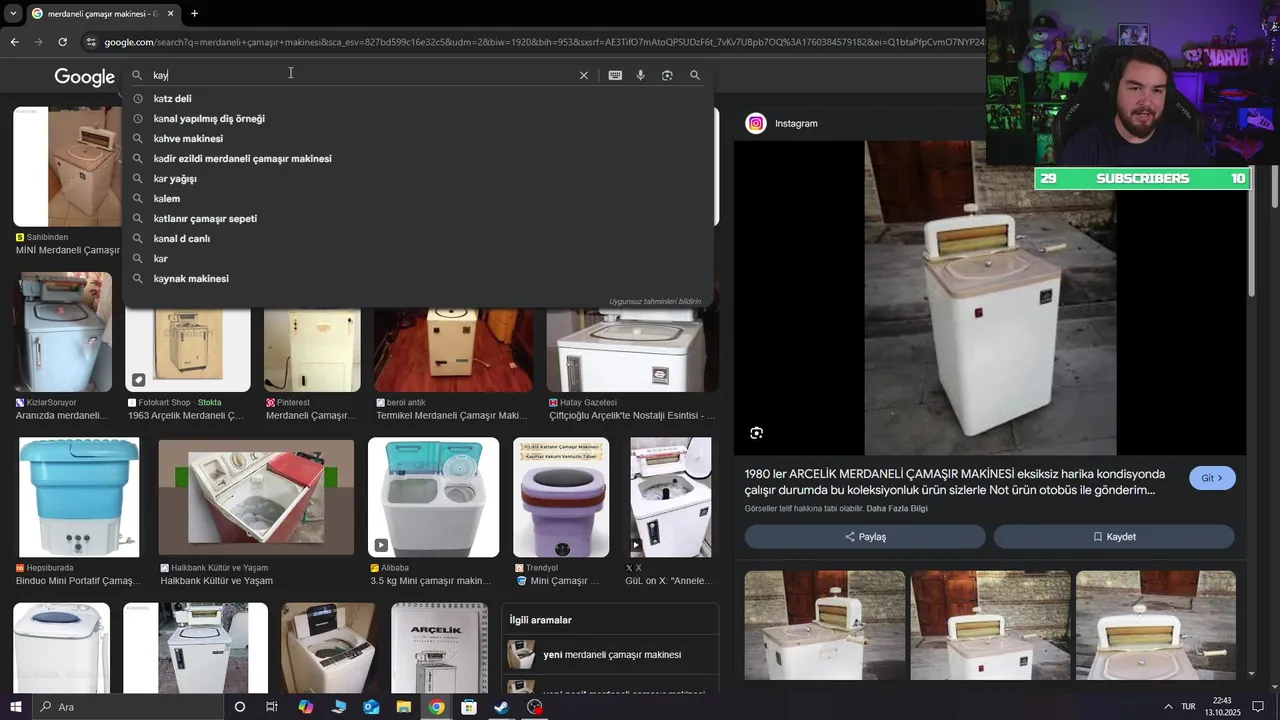Open Trendyol Mini Çamaşır thumbnail
The image size is (1280, 720).
(x=561, y=497)
